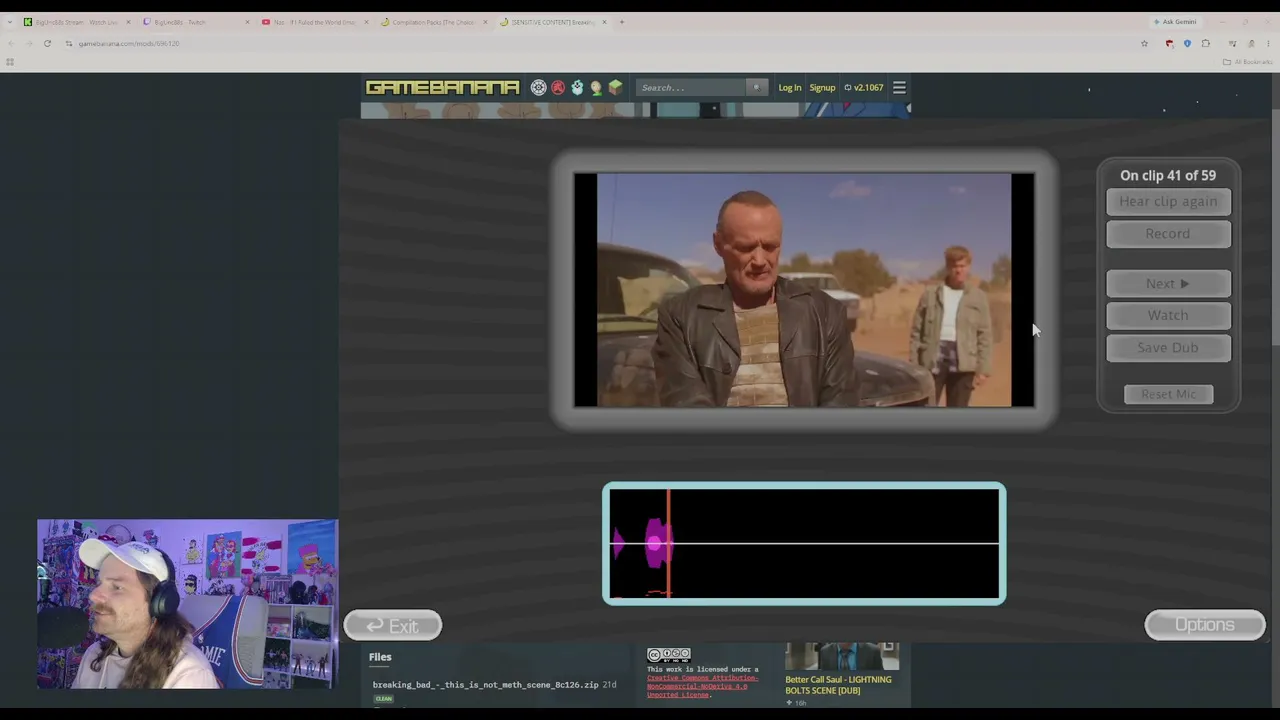Open the blue shield extension icon
This screenshot has height=720, width=1280.
coord(1187,44)
